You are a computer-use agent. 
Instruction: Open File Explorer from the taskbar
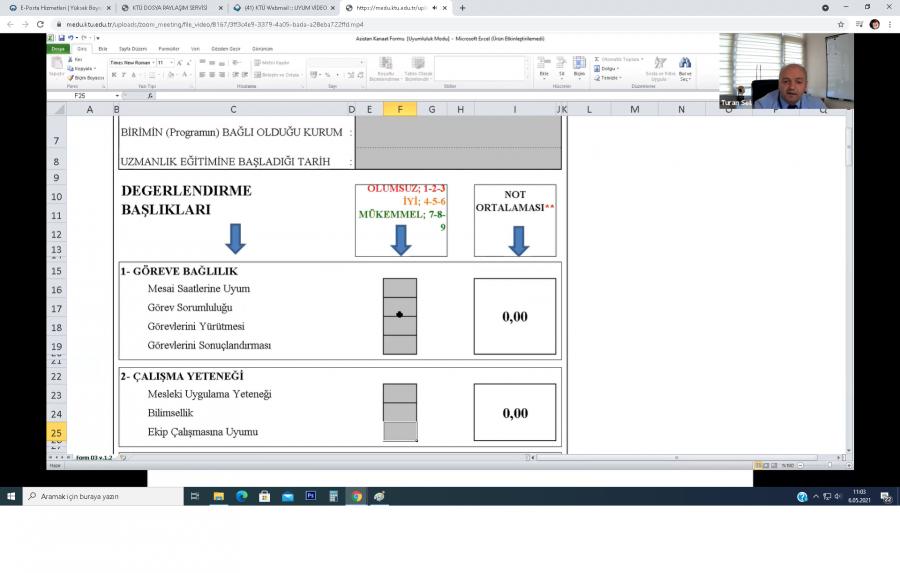click(218, 496)
